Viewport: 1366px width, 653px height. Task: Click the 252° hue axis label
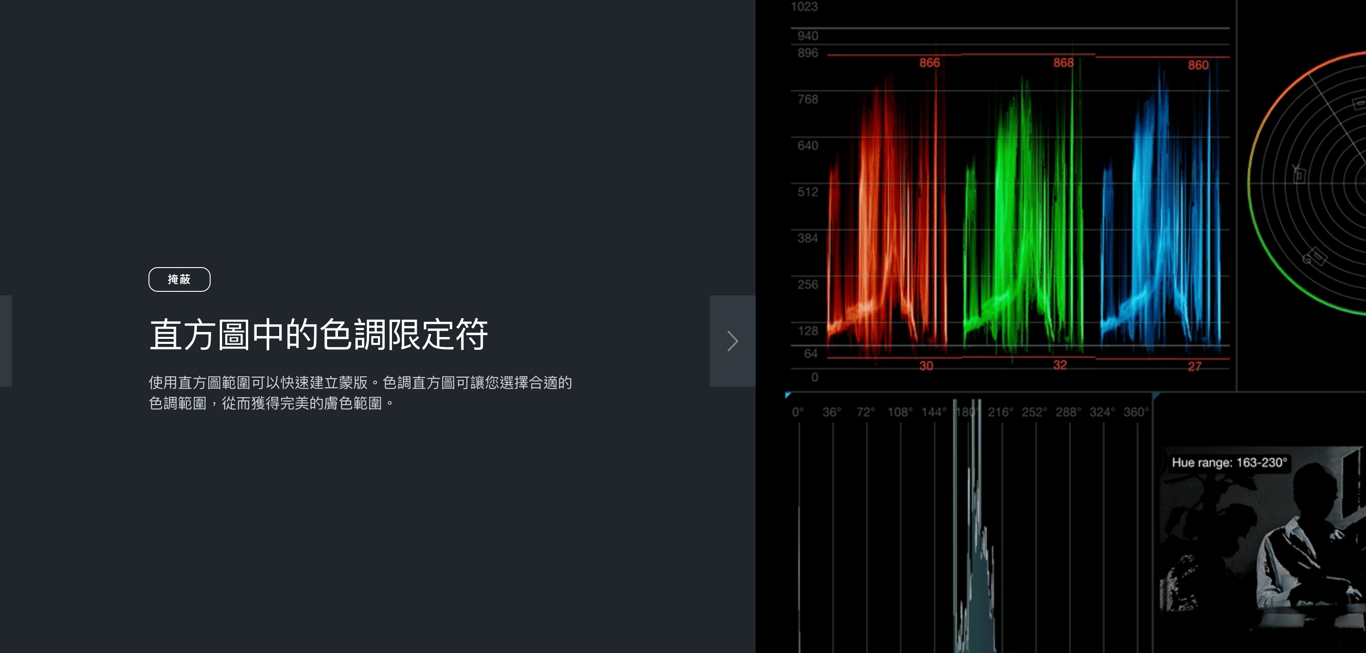click(1034, 412)
